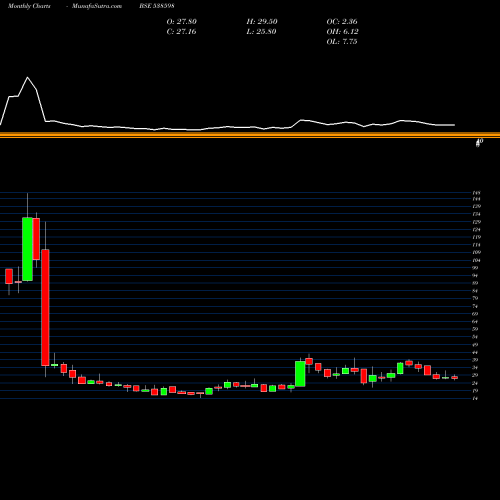Screen dimensions: 500x500
Task: Click the tallest green candlestick
Action: (27, 249)
